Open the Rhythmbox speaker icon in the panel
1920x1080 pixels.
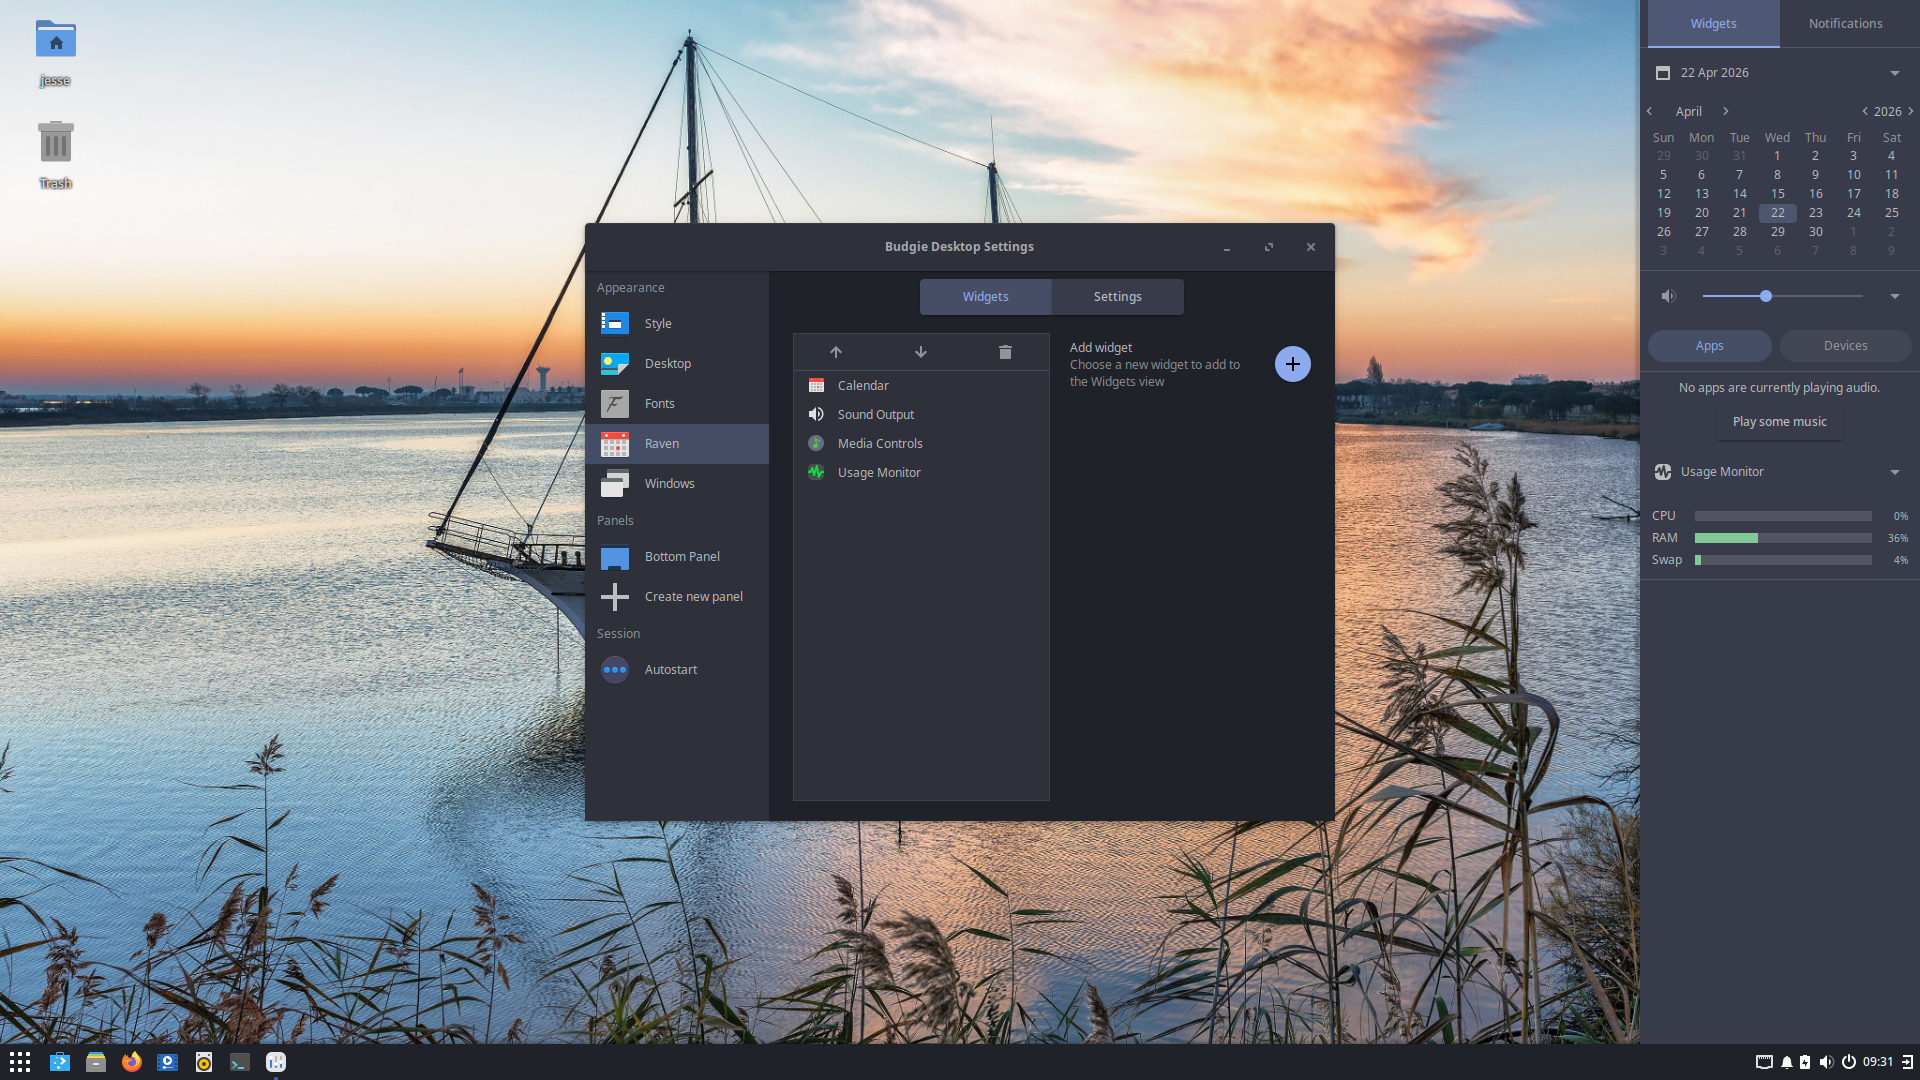pyautogui.click(x=204, y=1062)
